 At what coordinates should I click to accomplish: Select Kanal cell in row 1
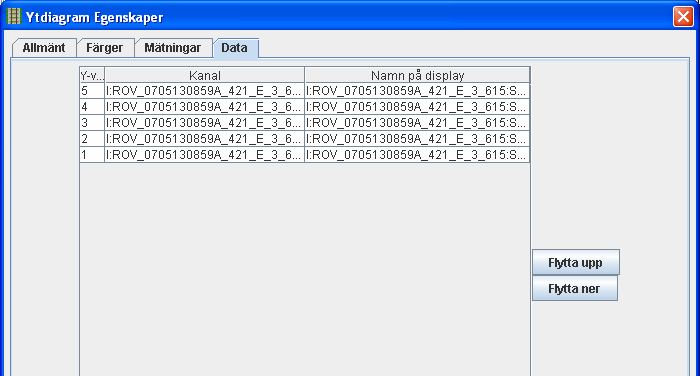tap(204, 155)
